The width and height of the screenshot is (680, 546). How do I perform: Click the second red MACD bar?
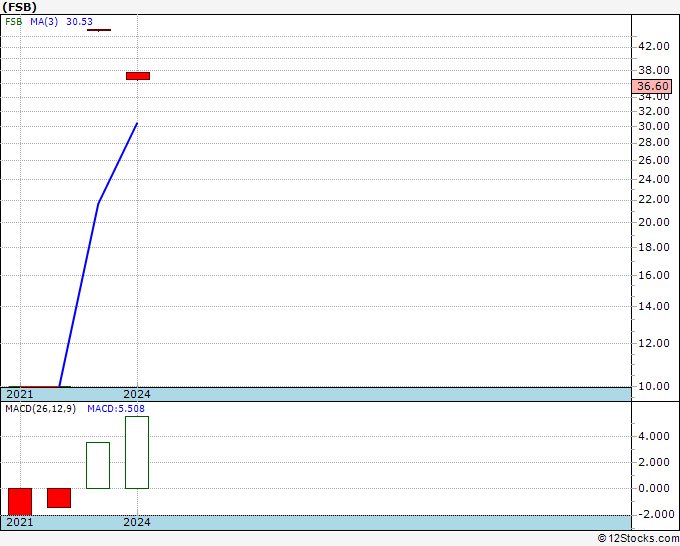pos(59,498)
